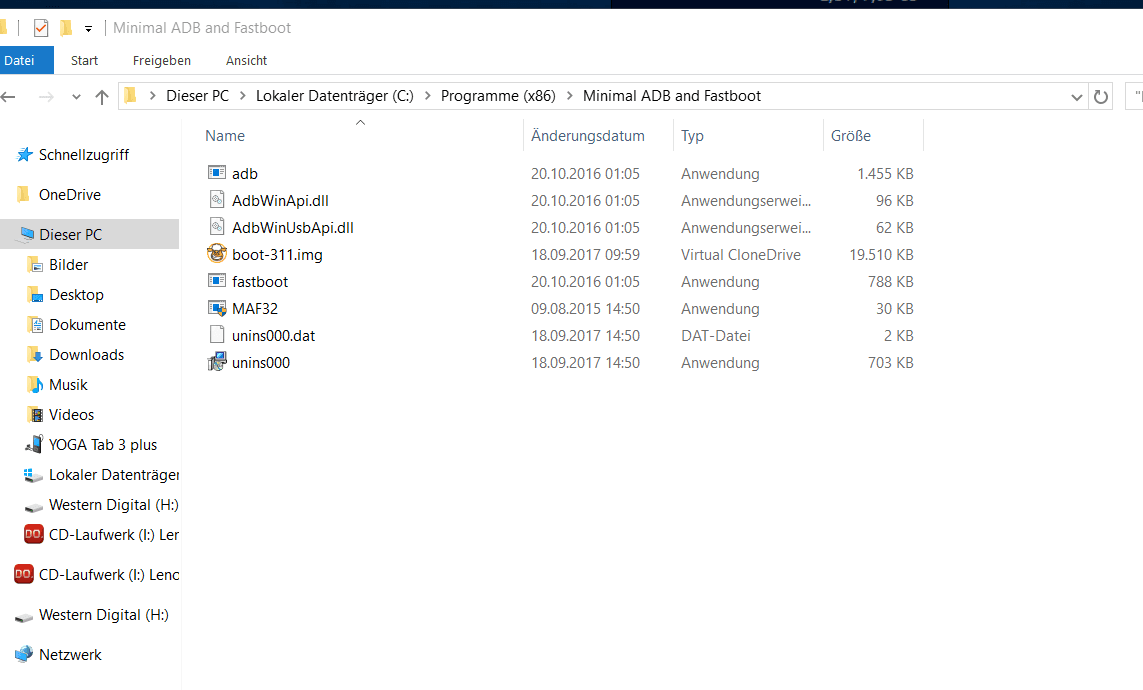Expand chevron before Dieser PC in breadcrumb

(x=152, y=95)
